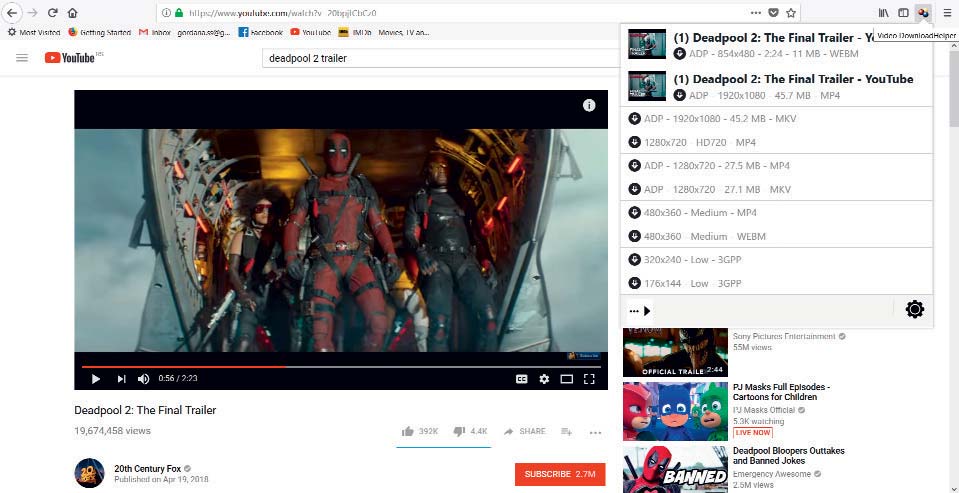The image size is (959, 493).
Task: Open the Library icon in toolbar
Action: click(x=884, y=13)
